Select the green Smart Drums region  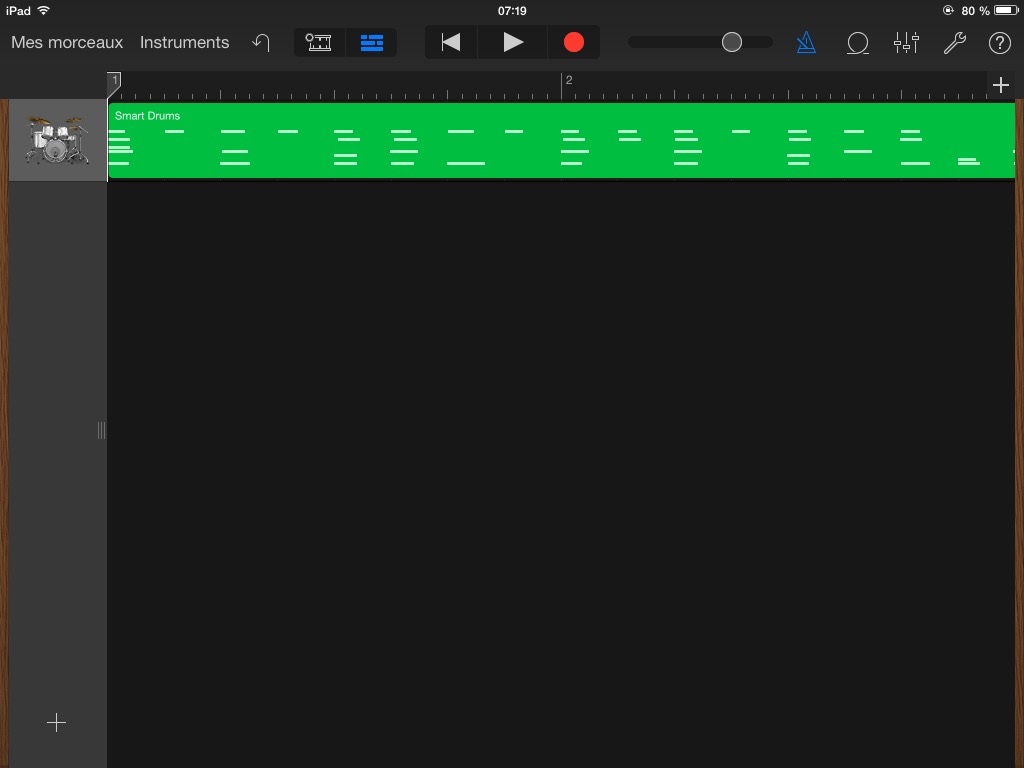coord(560,141)
